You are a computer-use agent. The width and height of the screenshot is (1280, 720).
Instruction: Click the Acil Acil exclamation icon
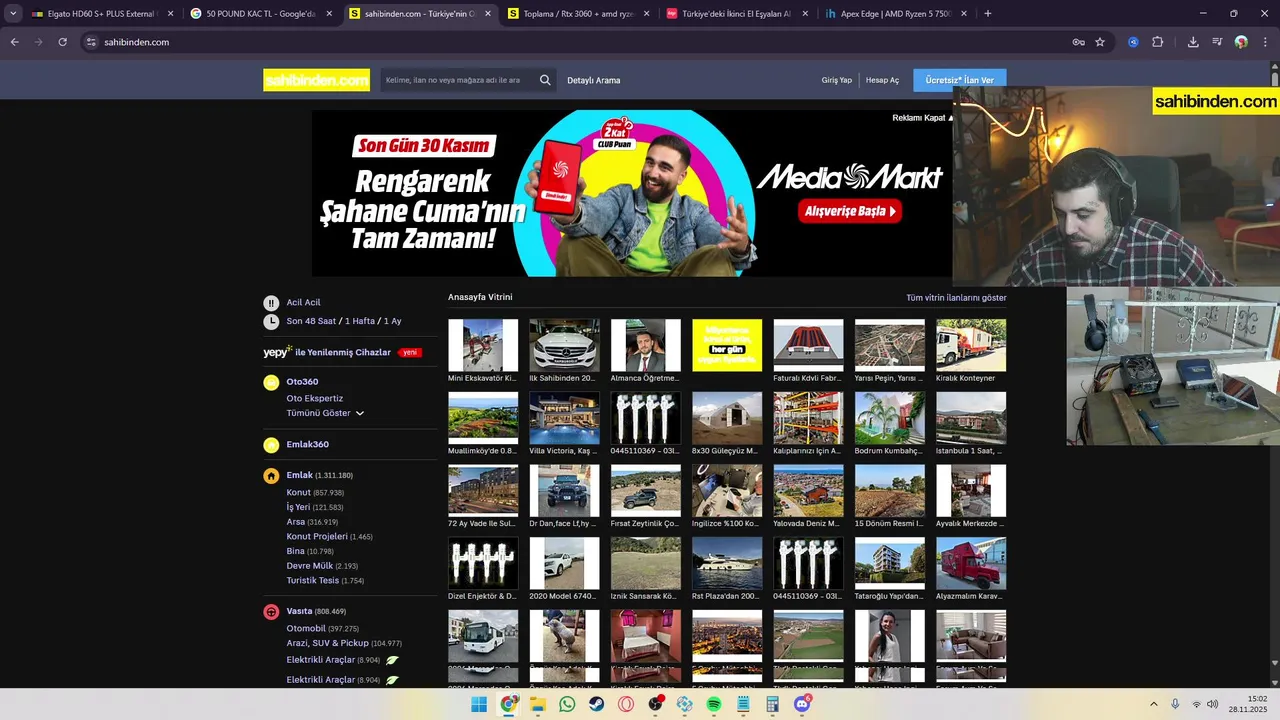(x=271, y=303)
